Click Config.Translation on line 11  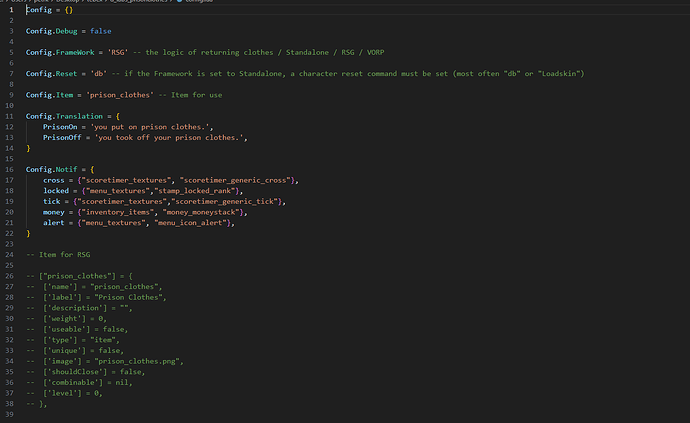pos(64,116)
